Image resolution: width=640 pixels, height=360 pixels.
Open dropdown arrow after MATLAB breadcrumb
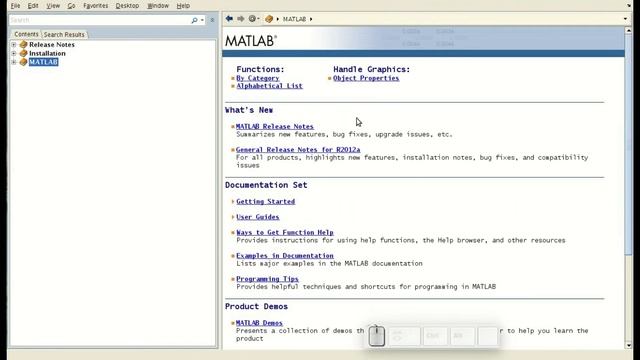311,19
